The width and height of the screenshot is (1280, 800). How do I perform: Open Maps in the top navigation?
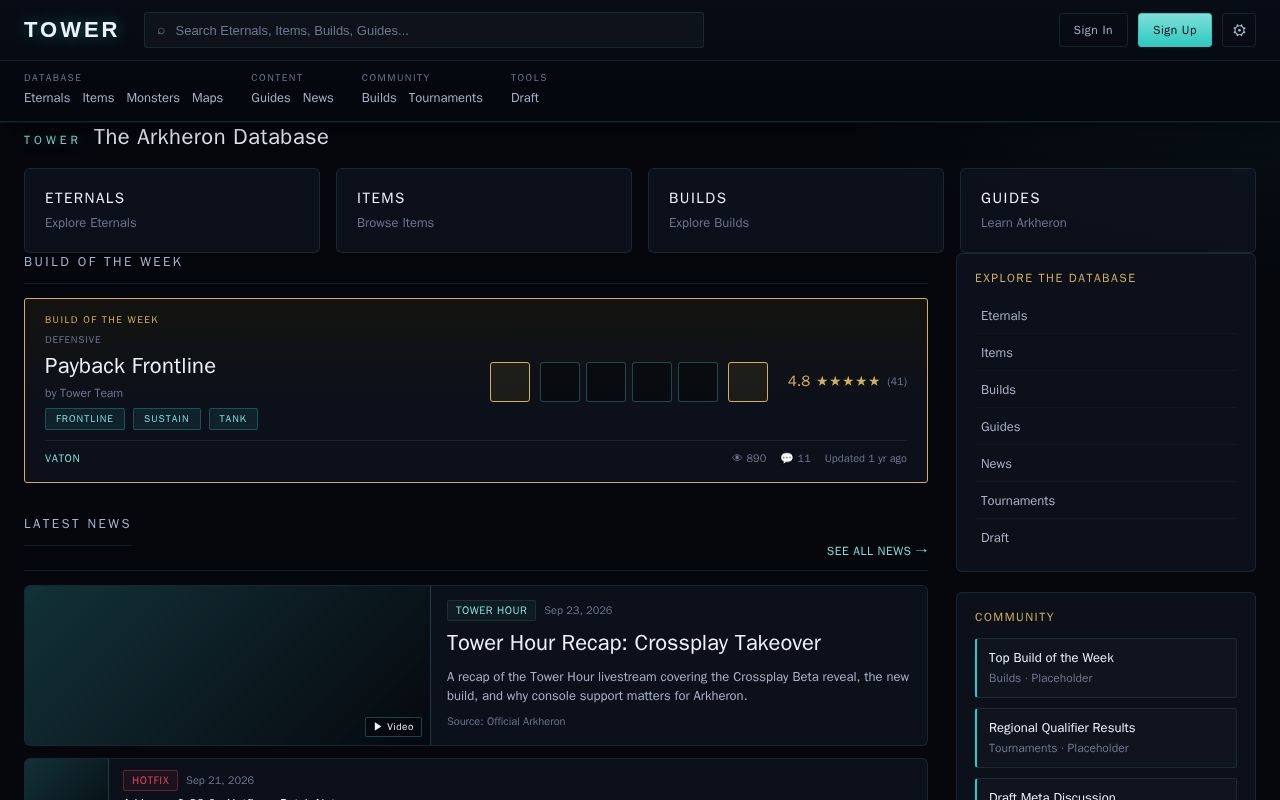coord(207,98)
